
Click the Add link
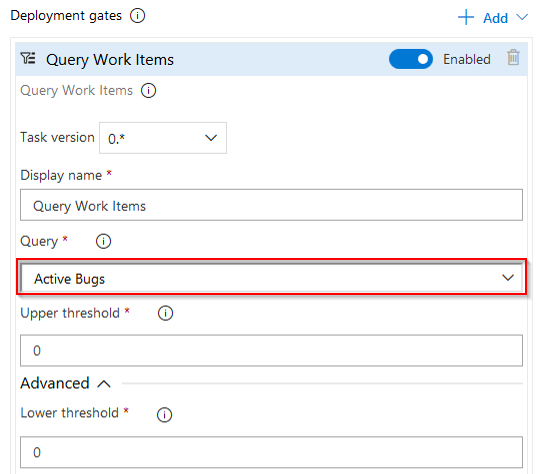click(495, 18)
